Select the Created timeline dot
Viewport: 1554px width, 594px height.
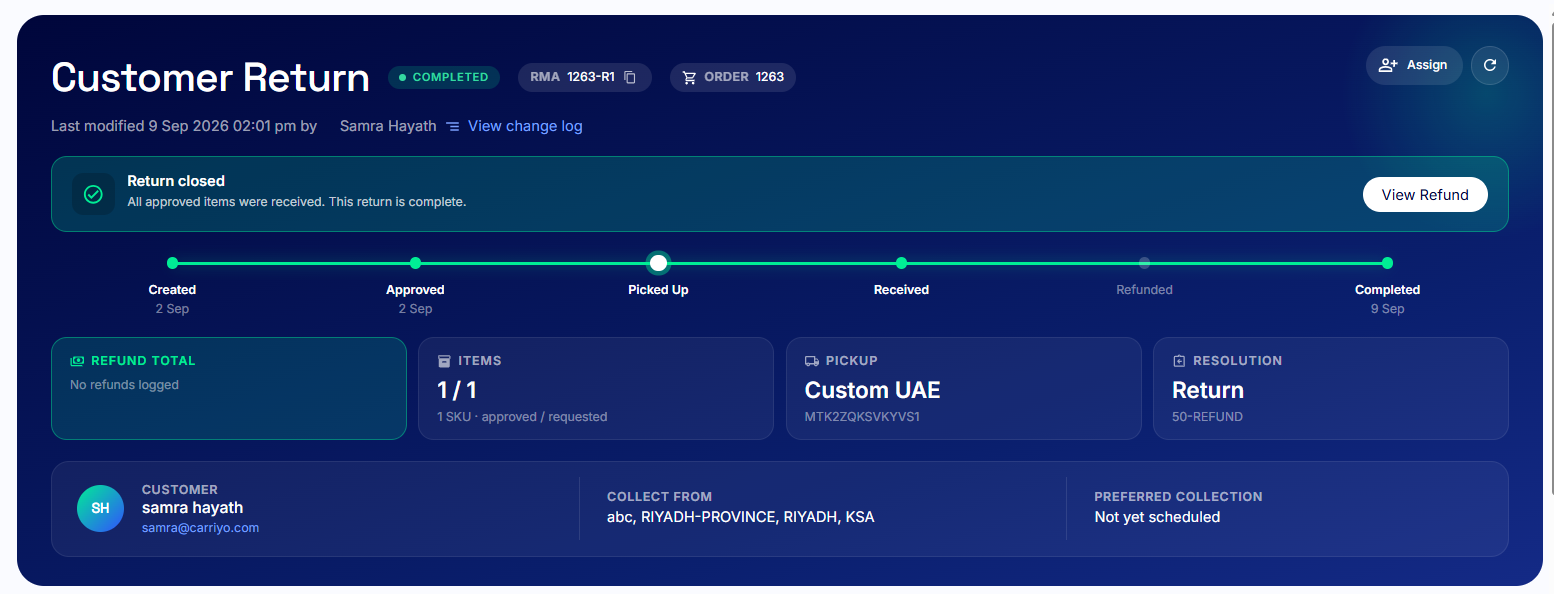(x=172, y=263)
